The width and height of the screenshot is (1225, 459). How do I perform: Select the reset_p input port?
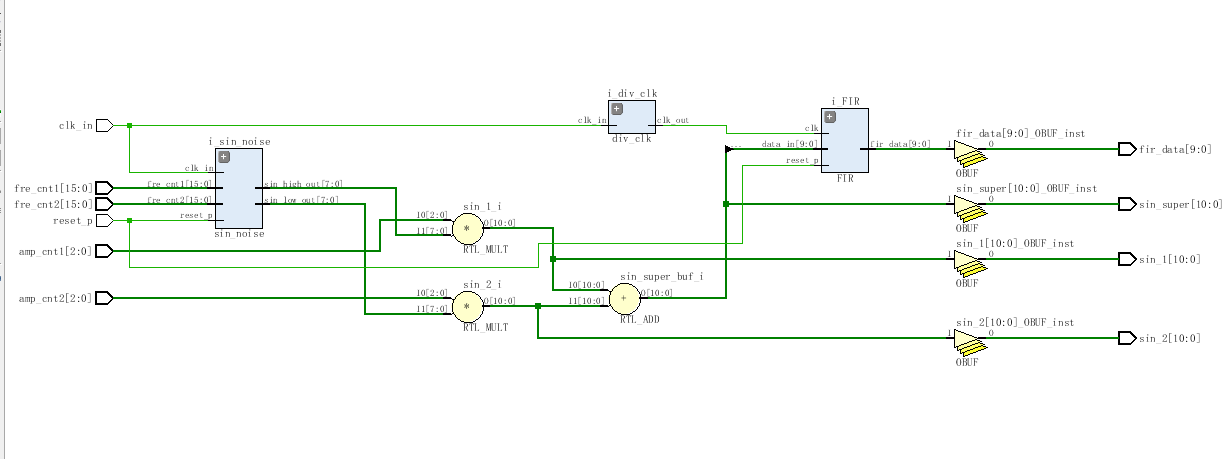click(104, 220)
